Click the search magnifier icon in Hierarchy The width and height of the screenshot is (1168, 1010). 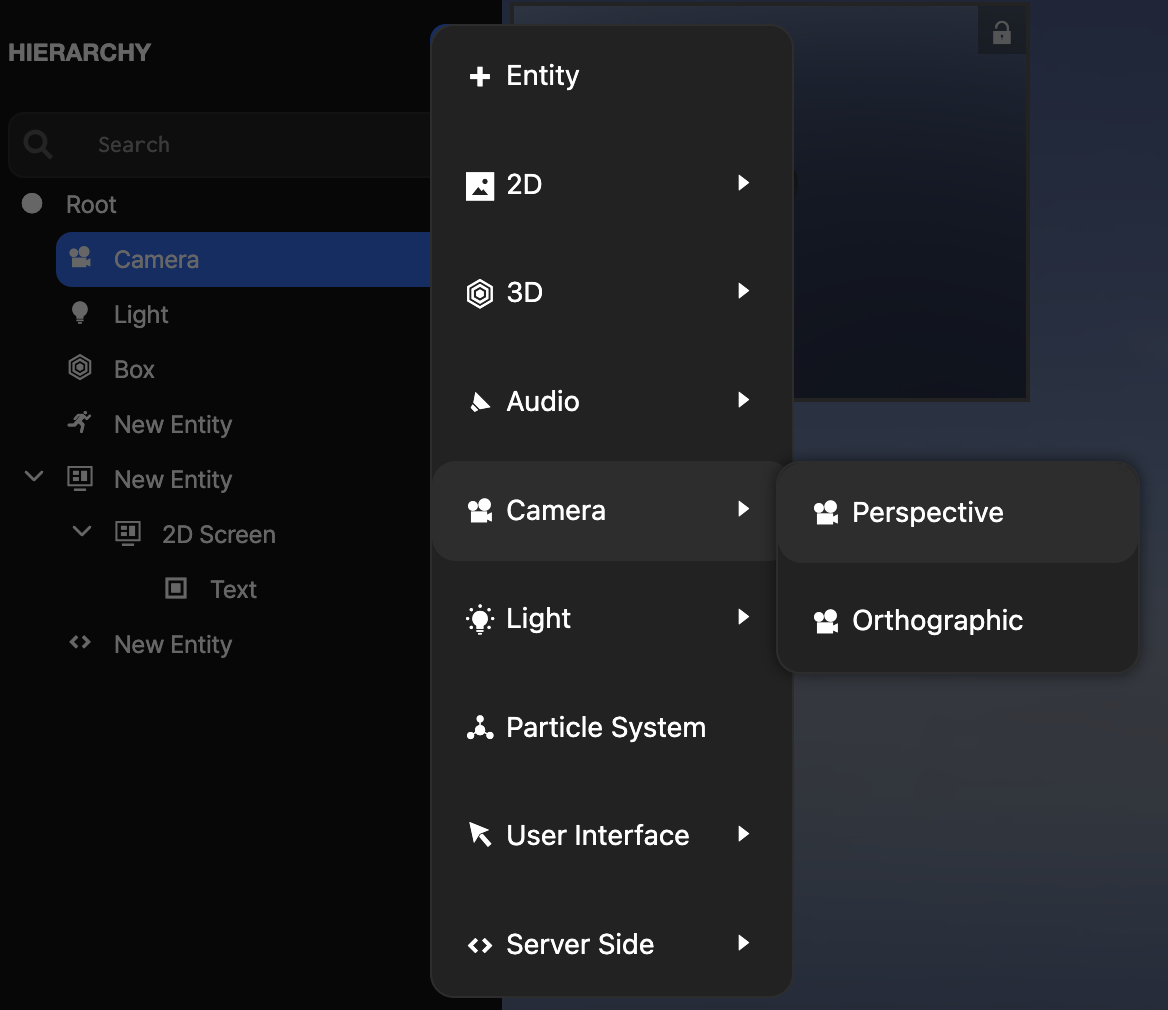pyautogui.click(x=38, y=145)
